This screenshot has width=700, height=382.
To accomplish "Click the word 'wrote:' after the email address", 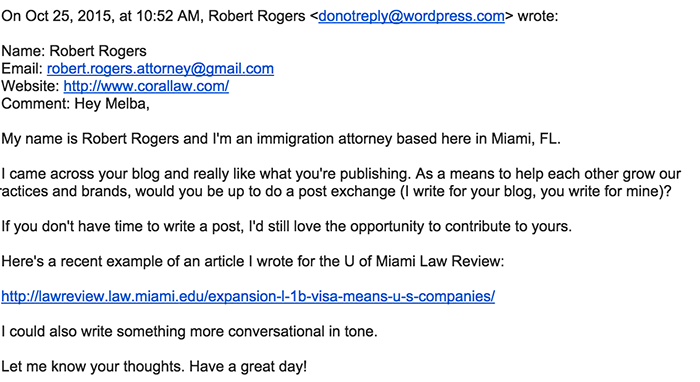I will tap(538, 17).
